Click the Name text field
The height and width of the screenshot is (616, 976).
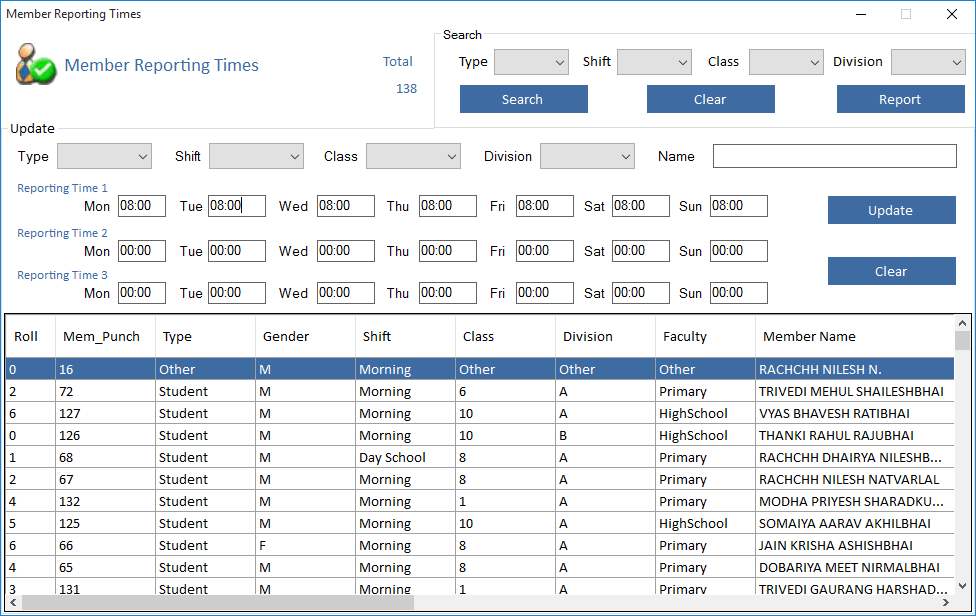834,156
